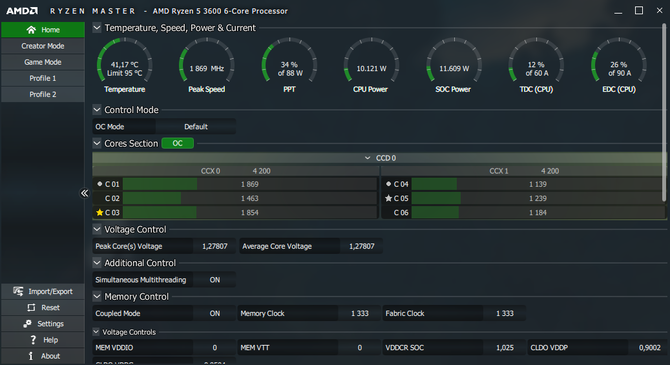This screenshot has width=670, height=365.
Task: Click the Help question mark icon
Action: (33, 340)
